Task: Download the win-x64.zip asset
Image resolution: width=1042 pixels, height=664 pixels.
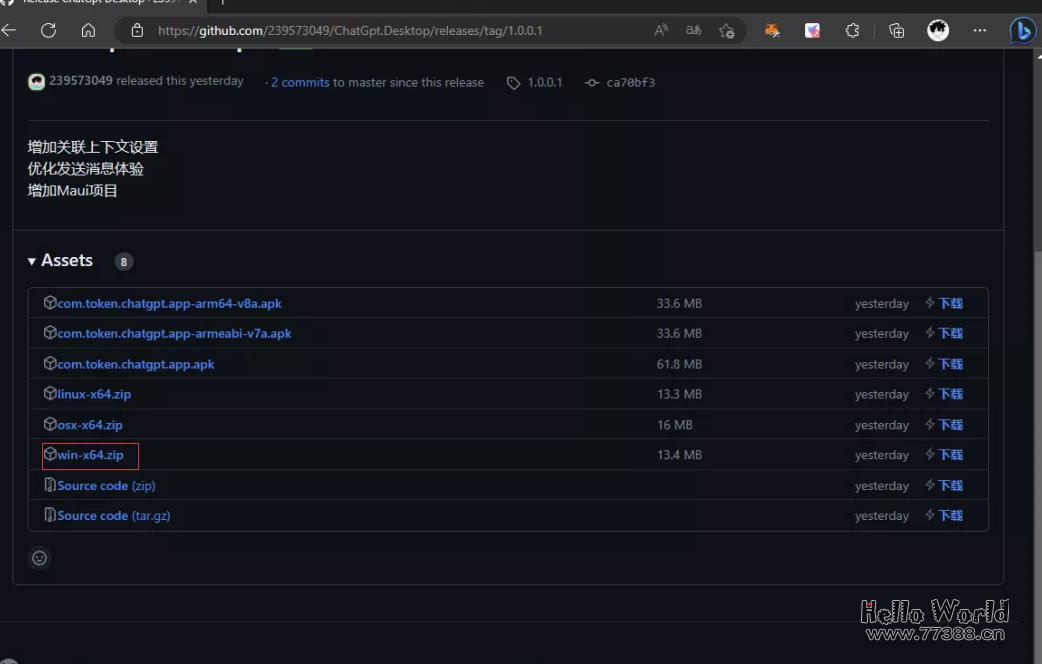Action: [x=90, y=455]
